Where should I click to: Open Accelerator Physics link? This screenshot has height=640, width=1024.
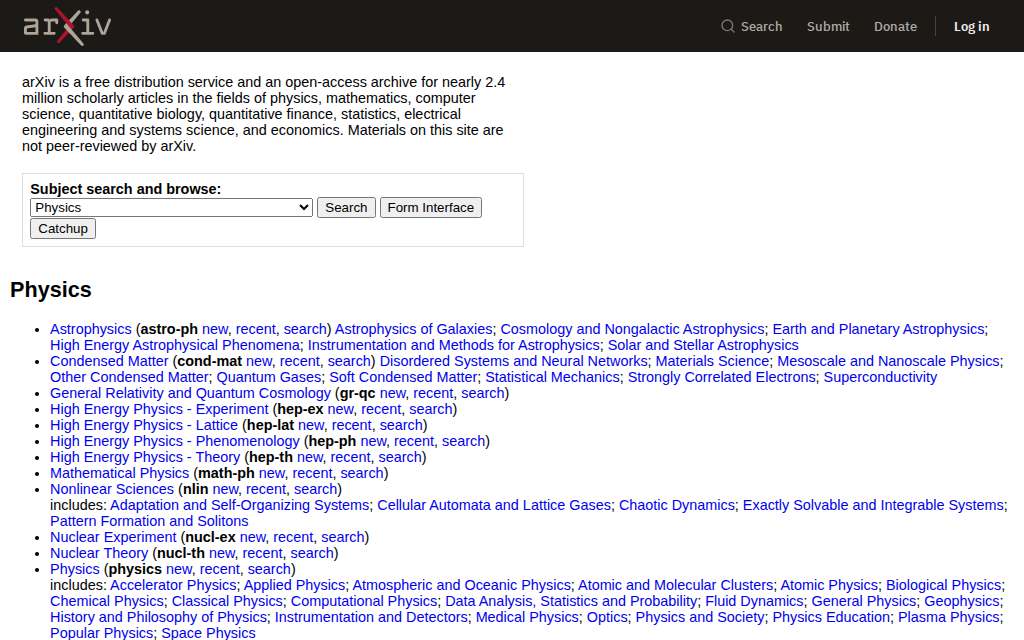pos(173,585)
